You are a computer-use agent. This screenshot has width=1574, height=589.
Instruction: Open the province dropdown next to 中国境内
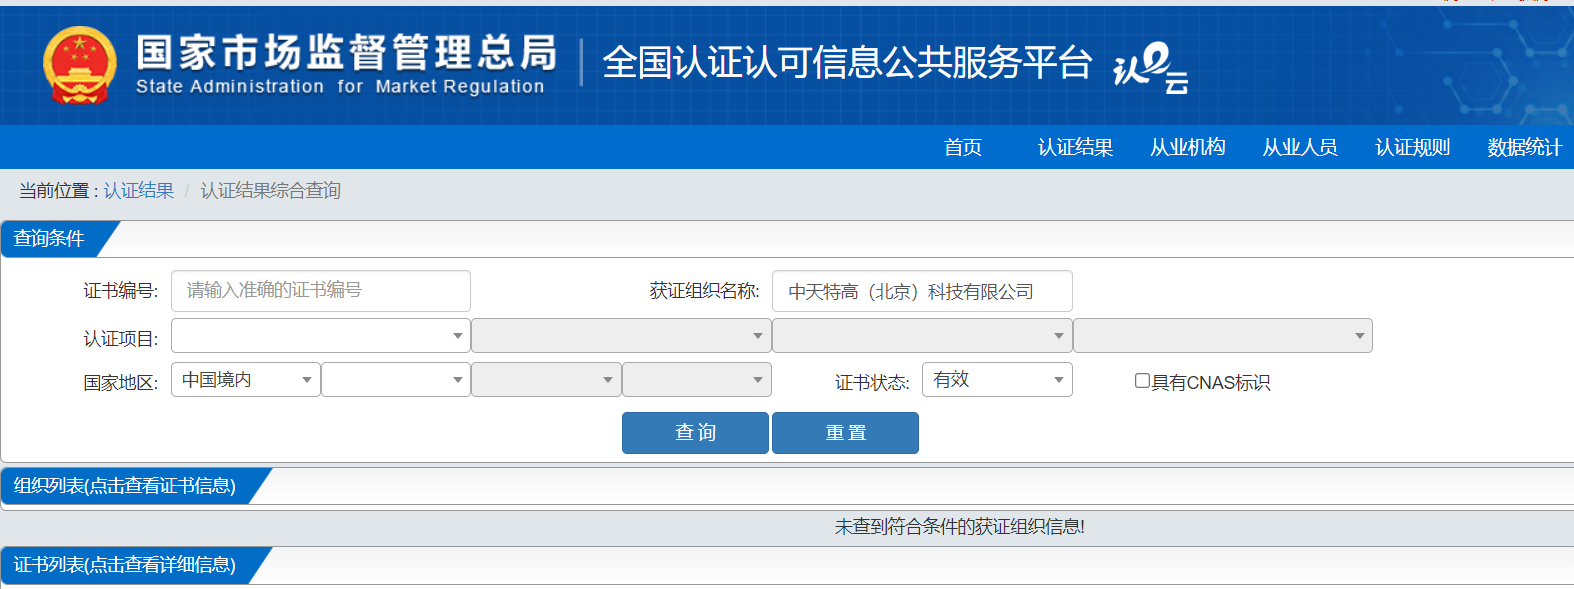pyautogui.click(x=396, y=380)
